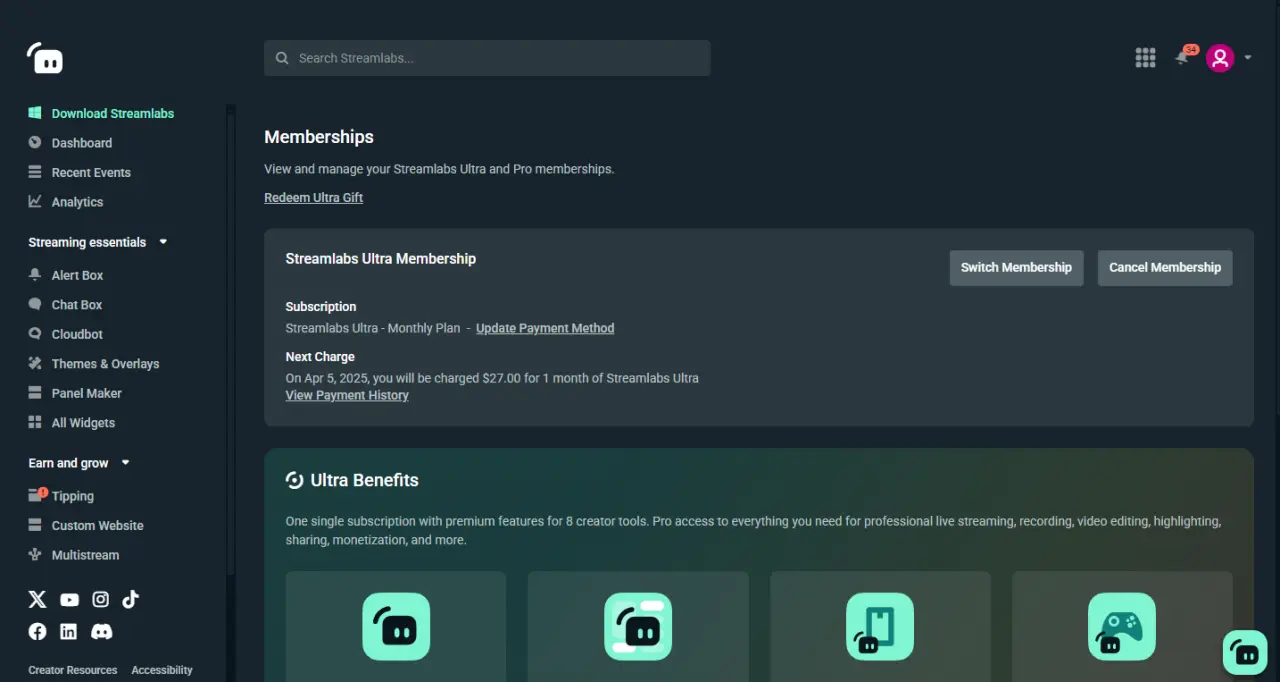Click the search magnifier icon
The width and height of the screenshot is (1280, 682).
pyautogui.click(x=282, y=58)
